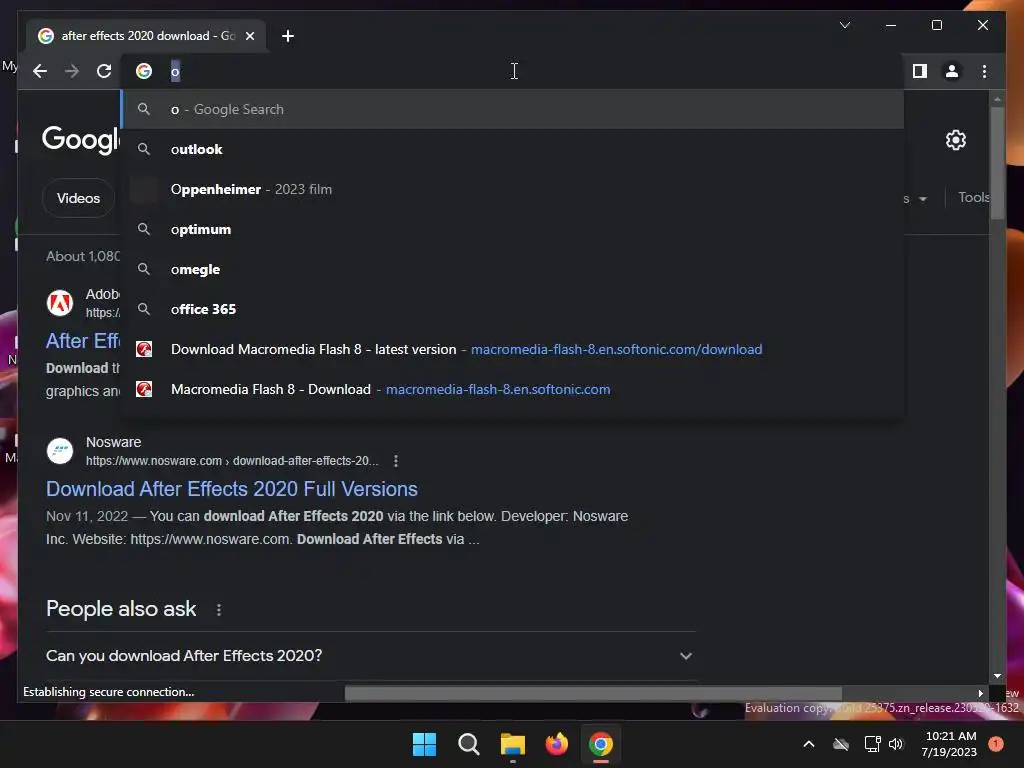Click the scroll right arrow on horizontal scrollbar
The height and width of the screenshot is (768, 1024).
click(980, 694)
